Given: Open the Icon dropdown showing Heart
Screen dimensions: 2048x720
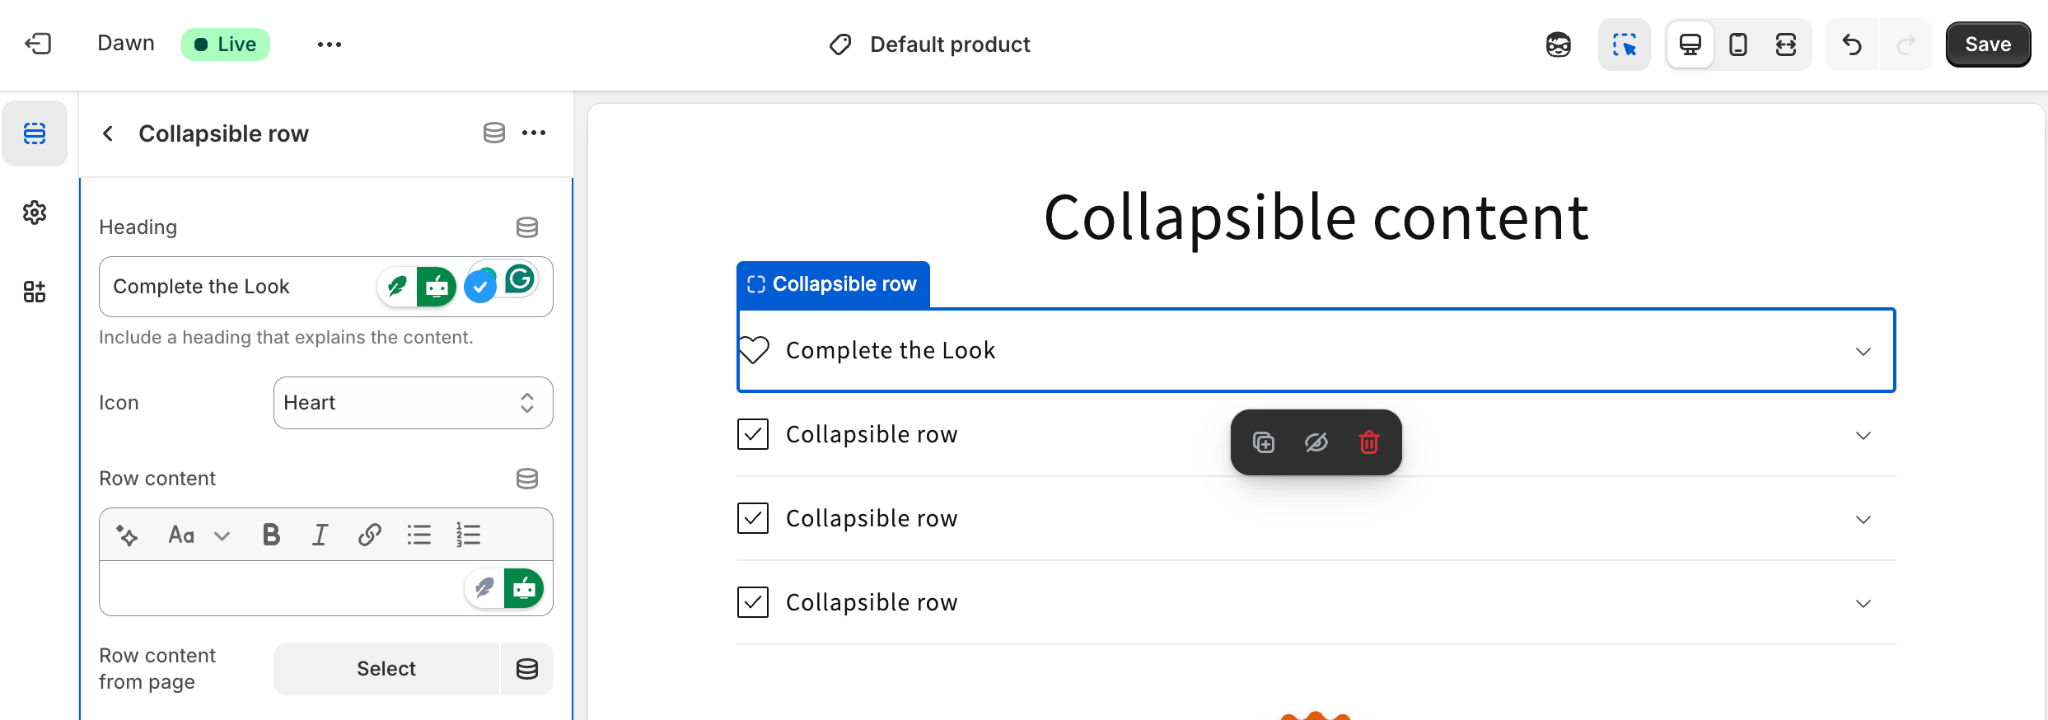Looking at the screenshot, I should click(x=413, y=403).
